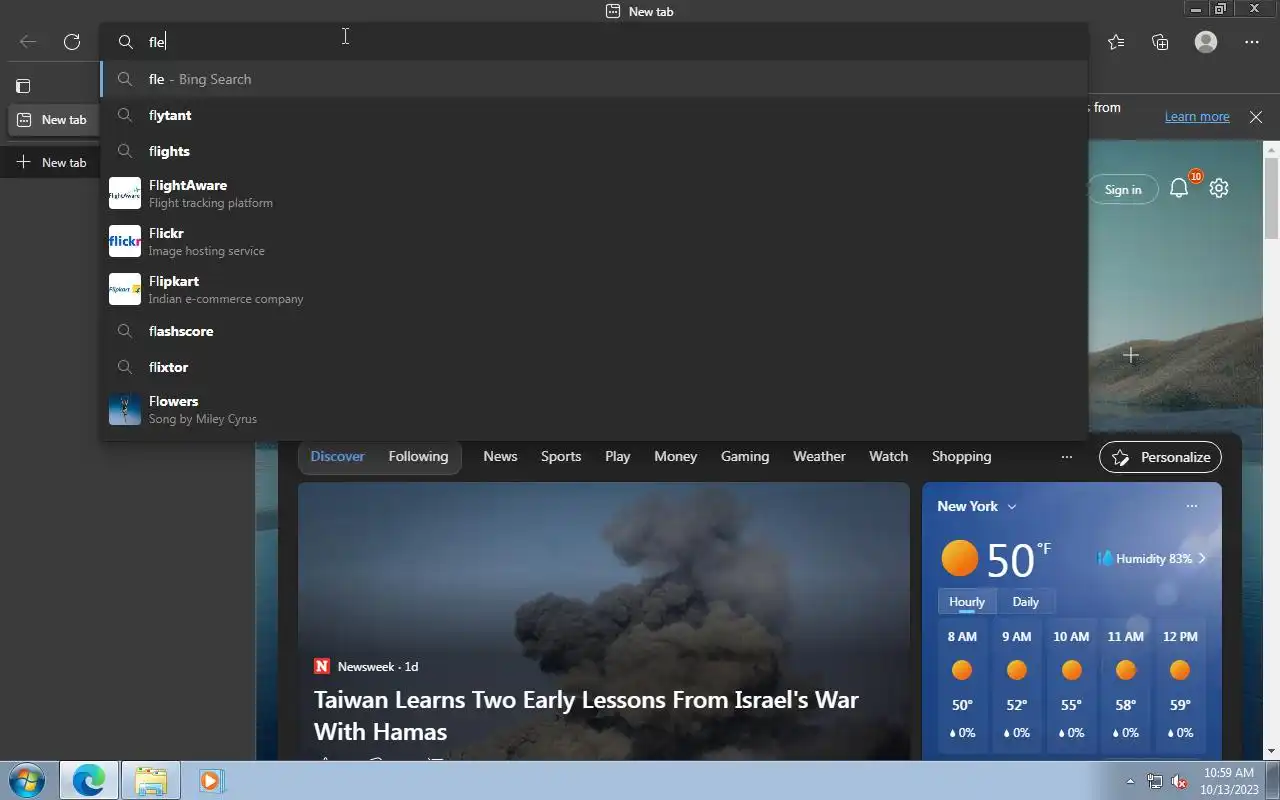Open Microsoft Edge from the taskbar
Image resolution: width=1280 pixels, height=800 pixels.
tap(89, 780)
